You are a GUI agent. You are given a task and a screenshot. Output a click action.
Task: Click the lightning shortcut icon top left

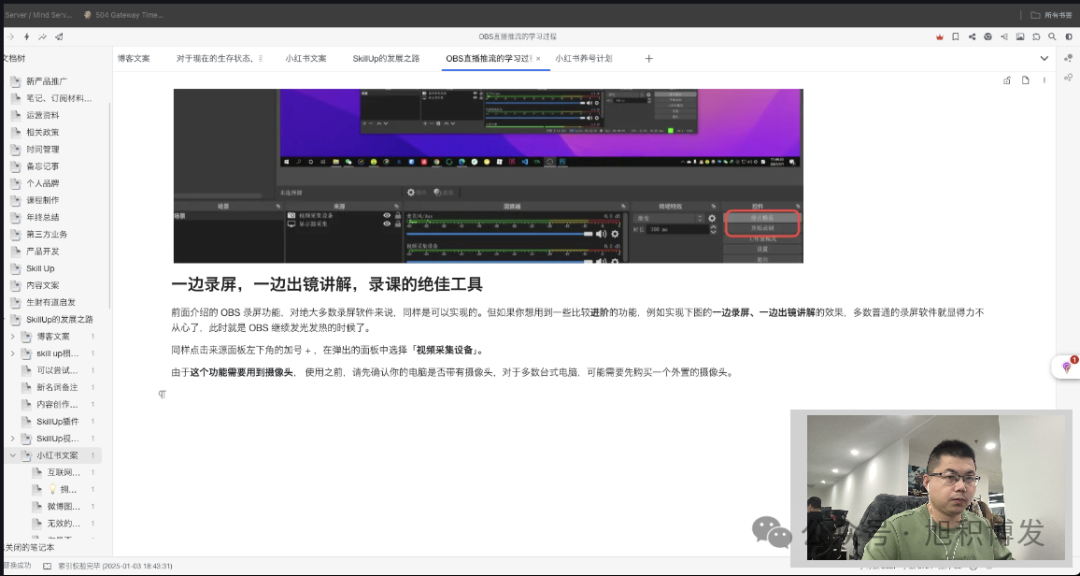click(26, 36)
